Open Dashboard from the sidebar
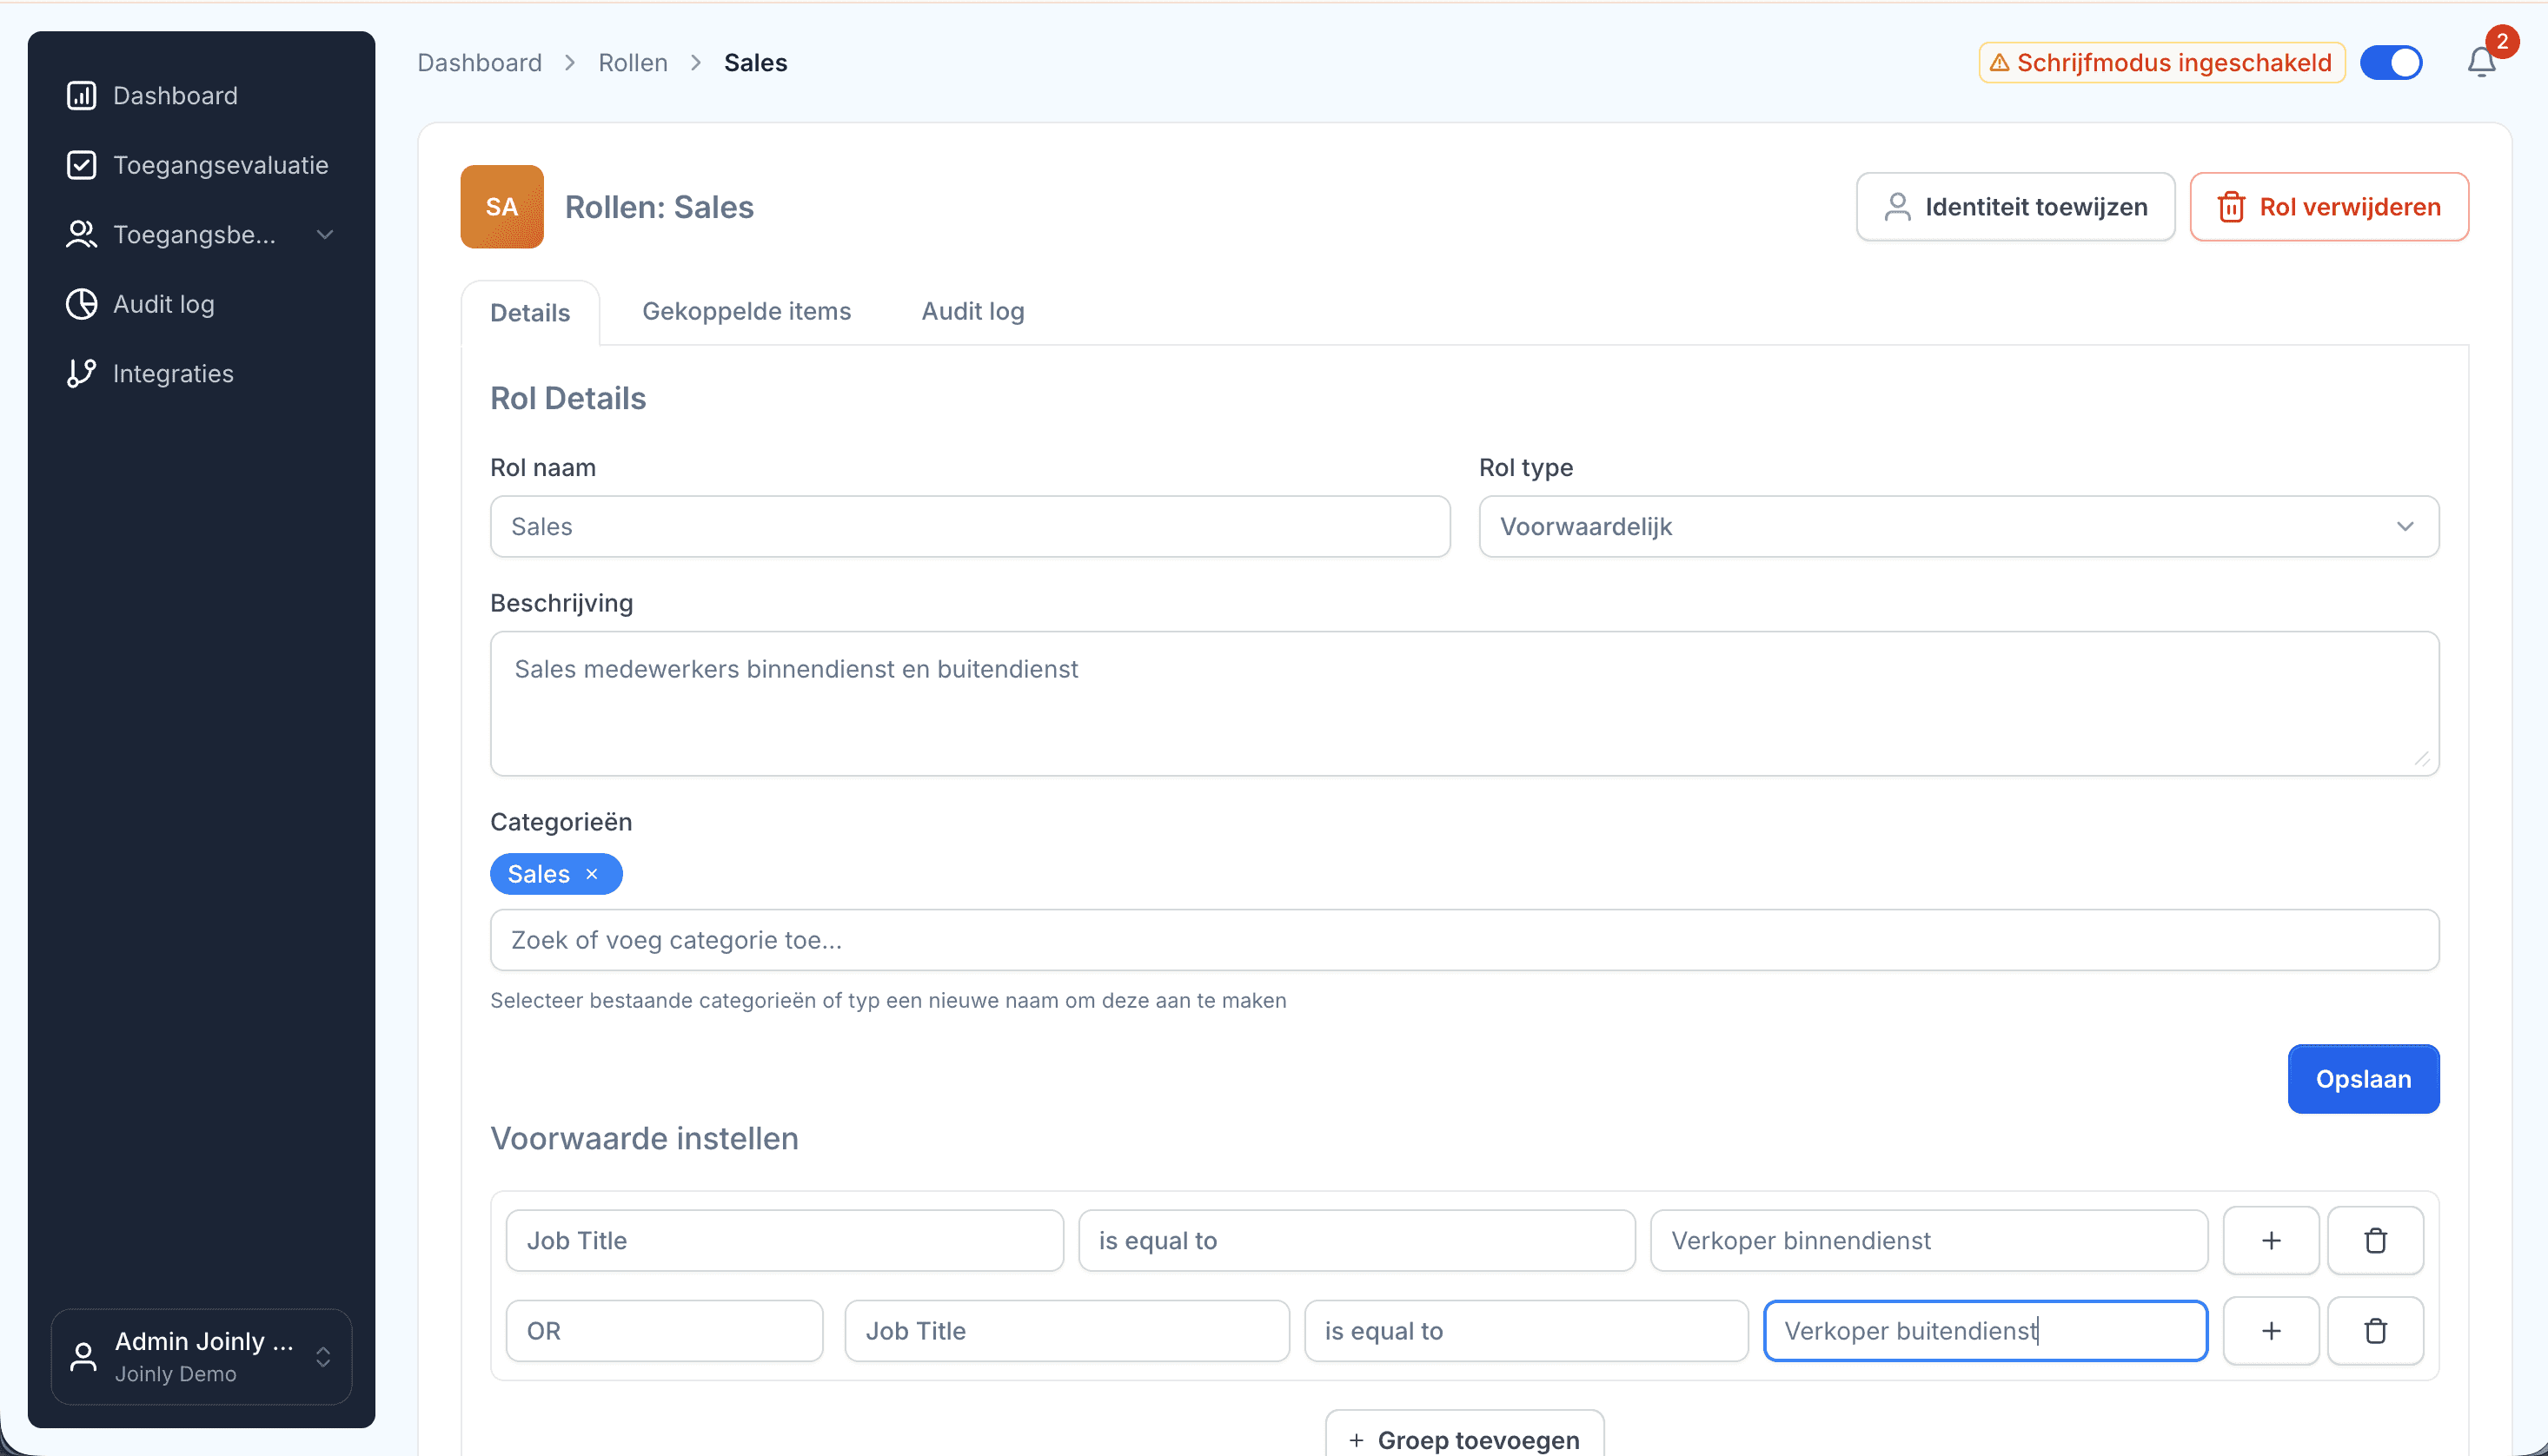The height and width of the screenshot is (1456, 2548). pyautogui.click(x=201, y=95)
